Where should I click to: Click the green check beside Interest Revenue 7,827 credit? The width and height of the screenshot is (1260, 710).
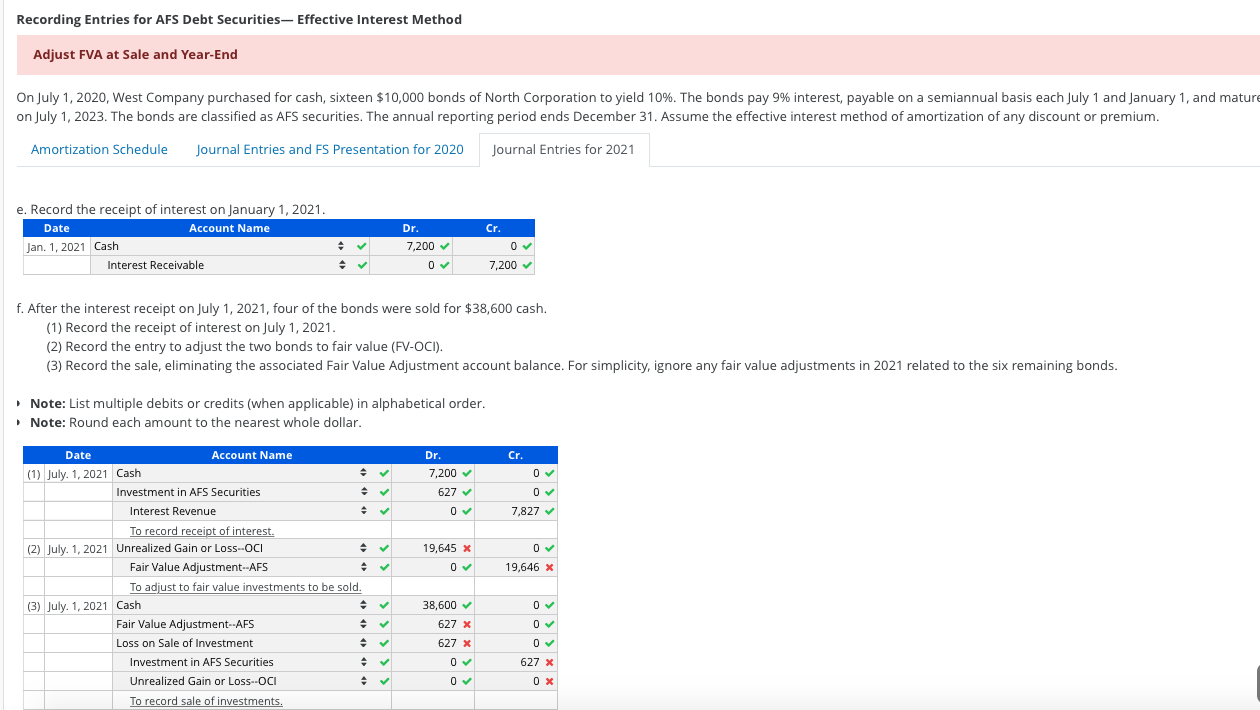click(x=548, y=510)
